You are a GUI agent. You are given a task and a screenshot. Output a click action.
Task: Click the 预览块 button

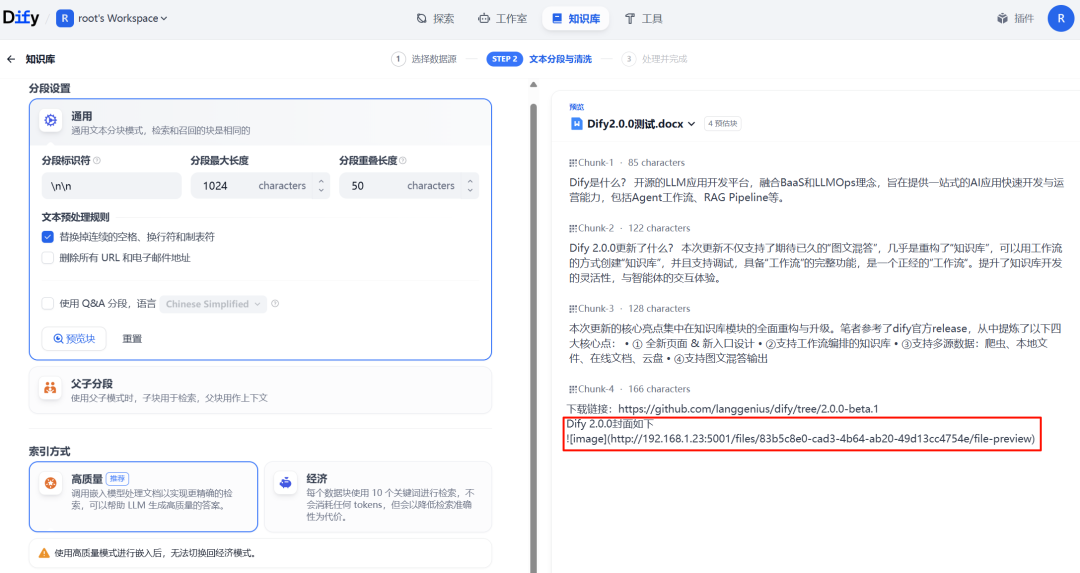coord(73,338)
